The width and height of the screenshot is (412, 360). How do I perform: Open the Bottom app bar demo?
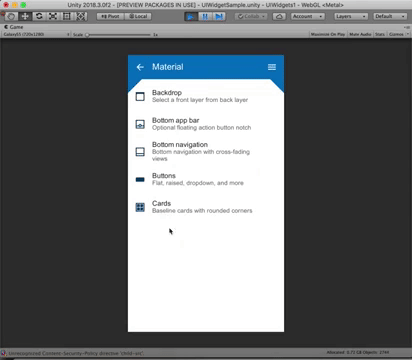tap(206, 124)
